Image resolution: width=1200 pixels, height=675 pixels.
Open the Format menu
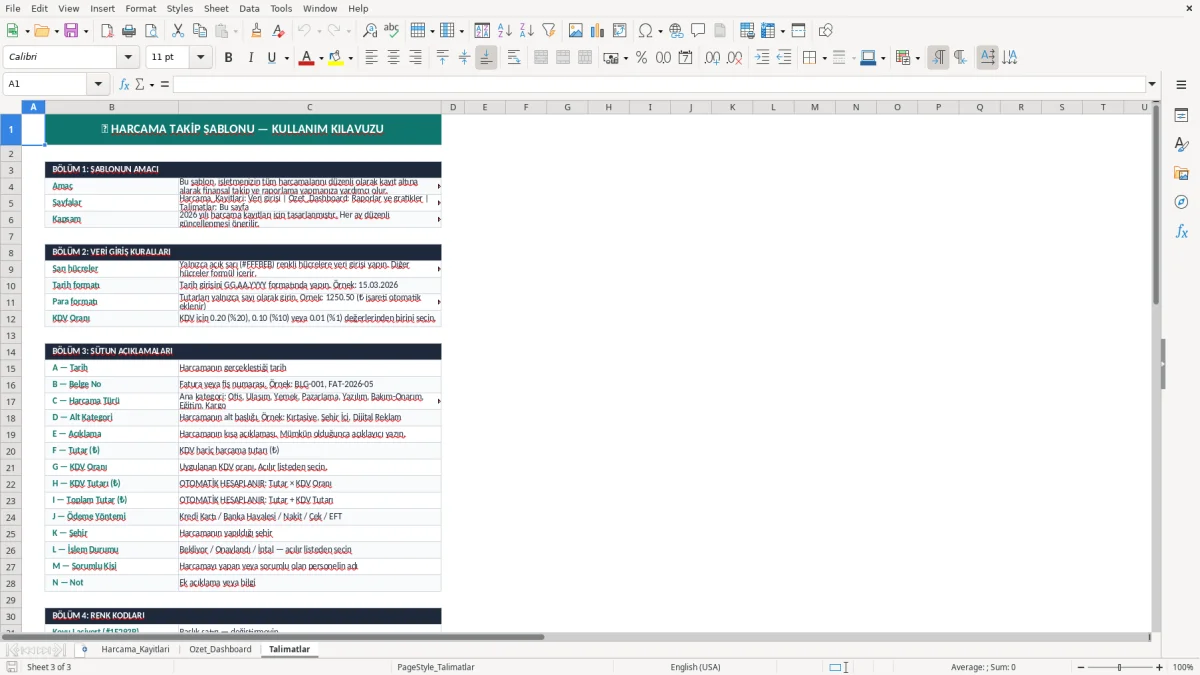pyautogui.click(x=140, y=8)
